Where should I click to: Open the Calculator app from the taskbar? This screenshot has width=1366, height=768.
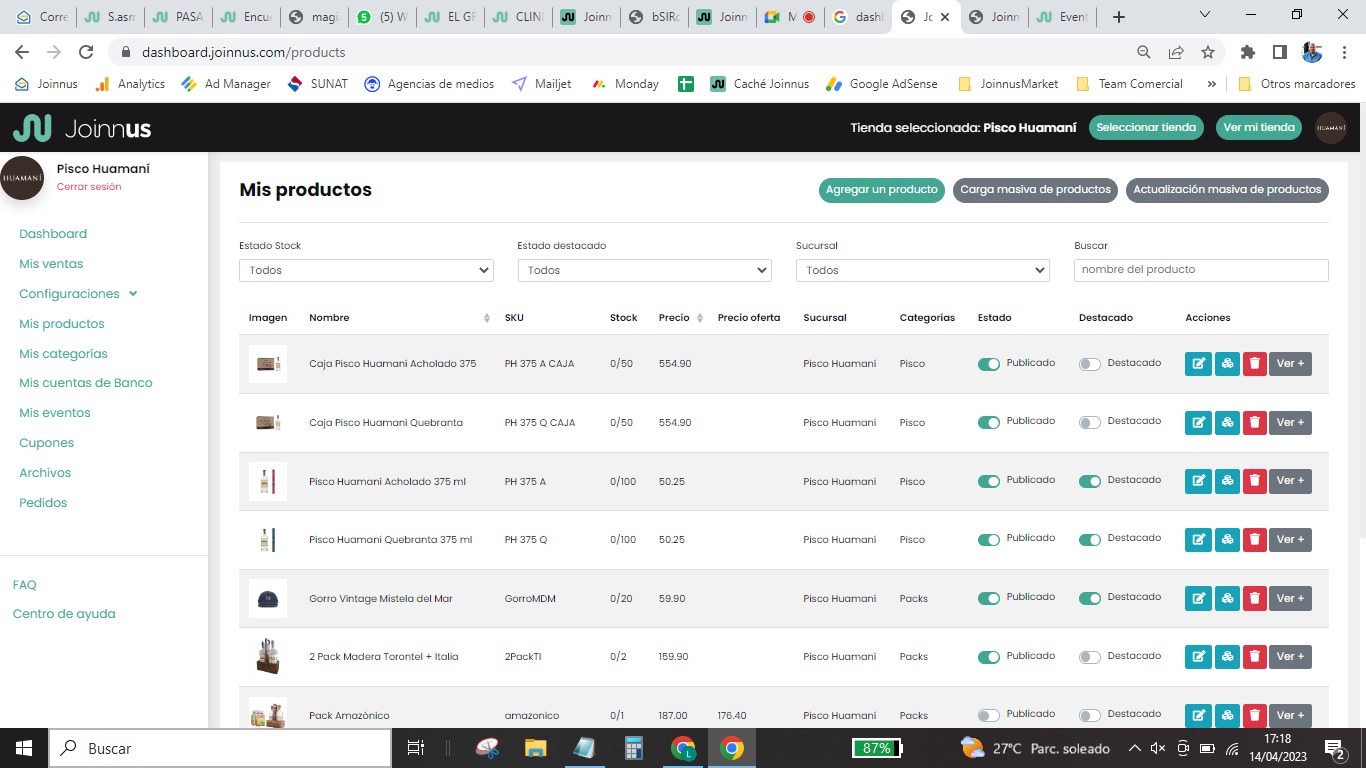[633, 748]
